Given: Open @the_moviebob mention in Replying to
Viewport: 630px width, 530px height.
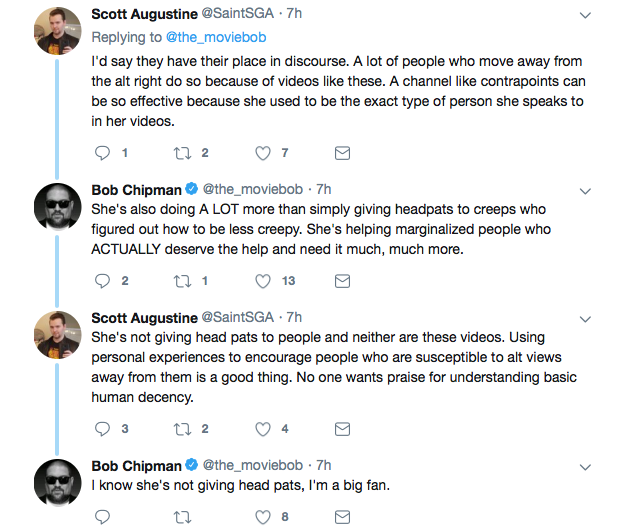Looking at the screenshot, I should (216, 37).
